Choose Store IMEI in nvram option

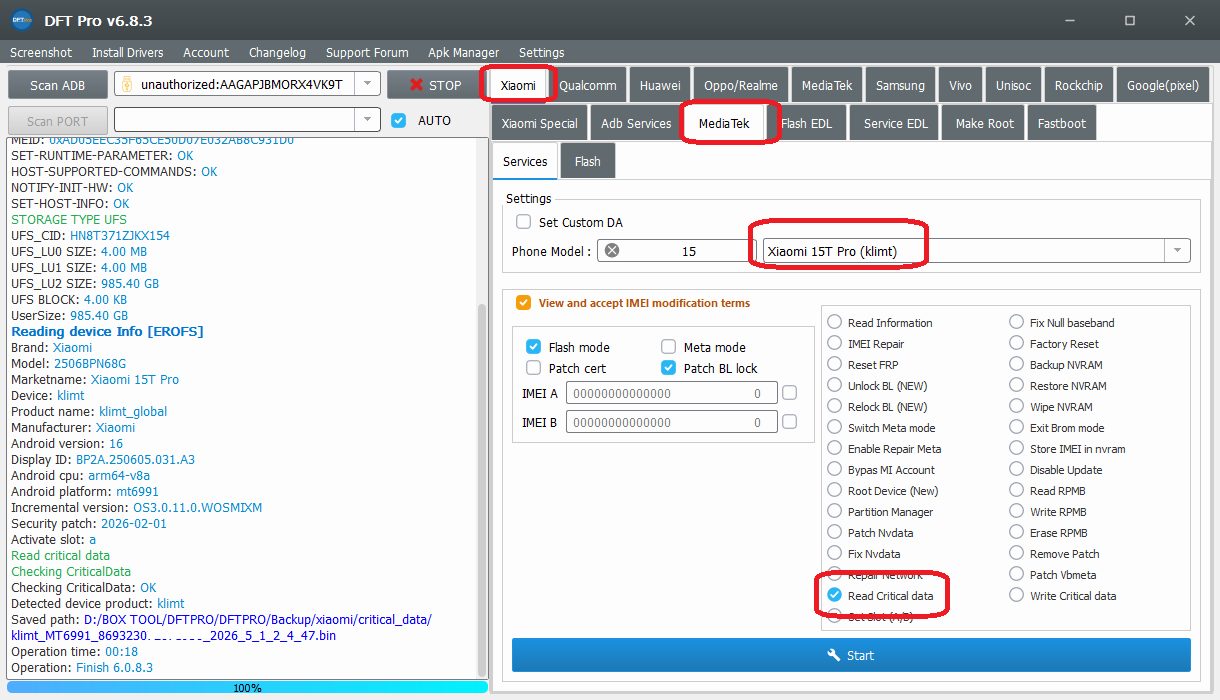(1017, 448)
